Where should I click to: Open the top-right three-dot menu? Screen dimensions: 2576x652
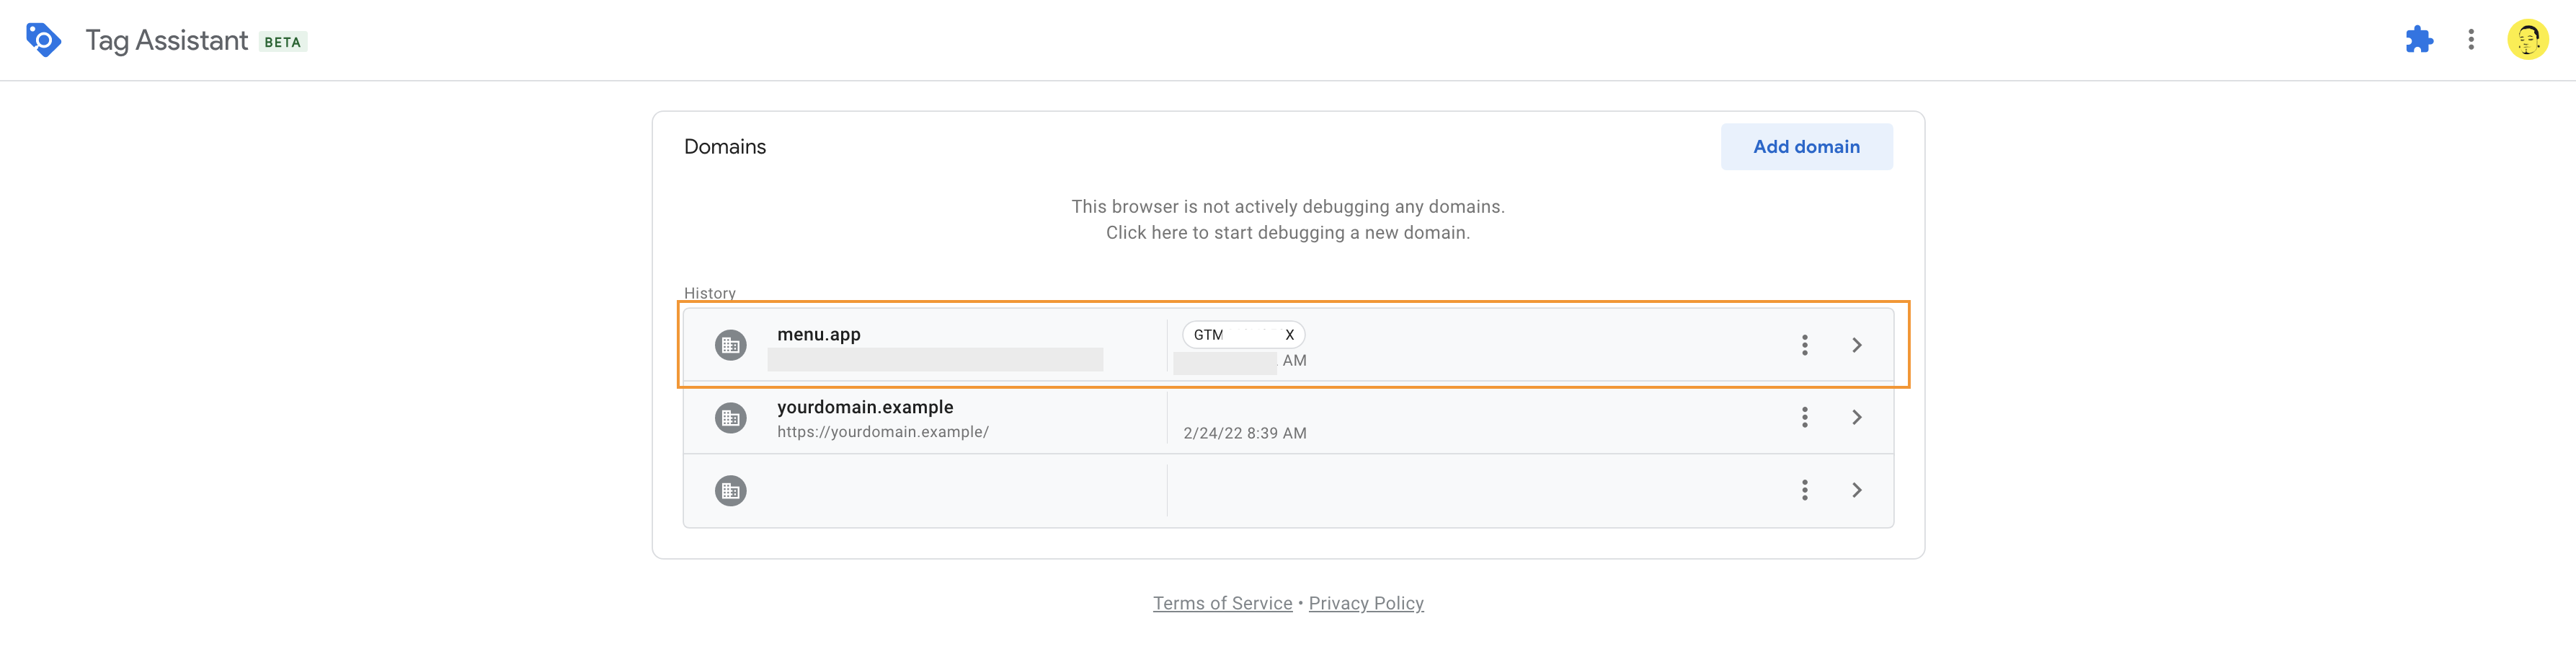(2471, 40)
